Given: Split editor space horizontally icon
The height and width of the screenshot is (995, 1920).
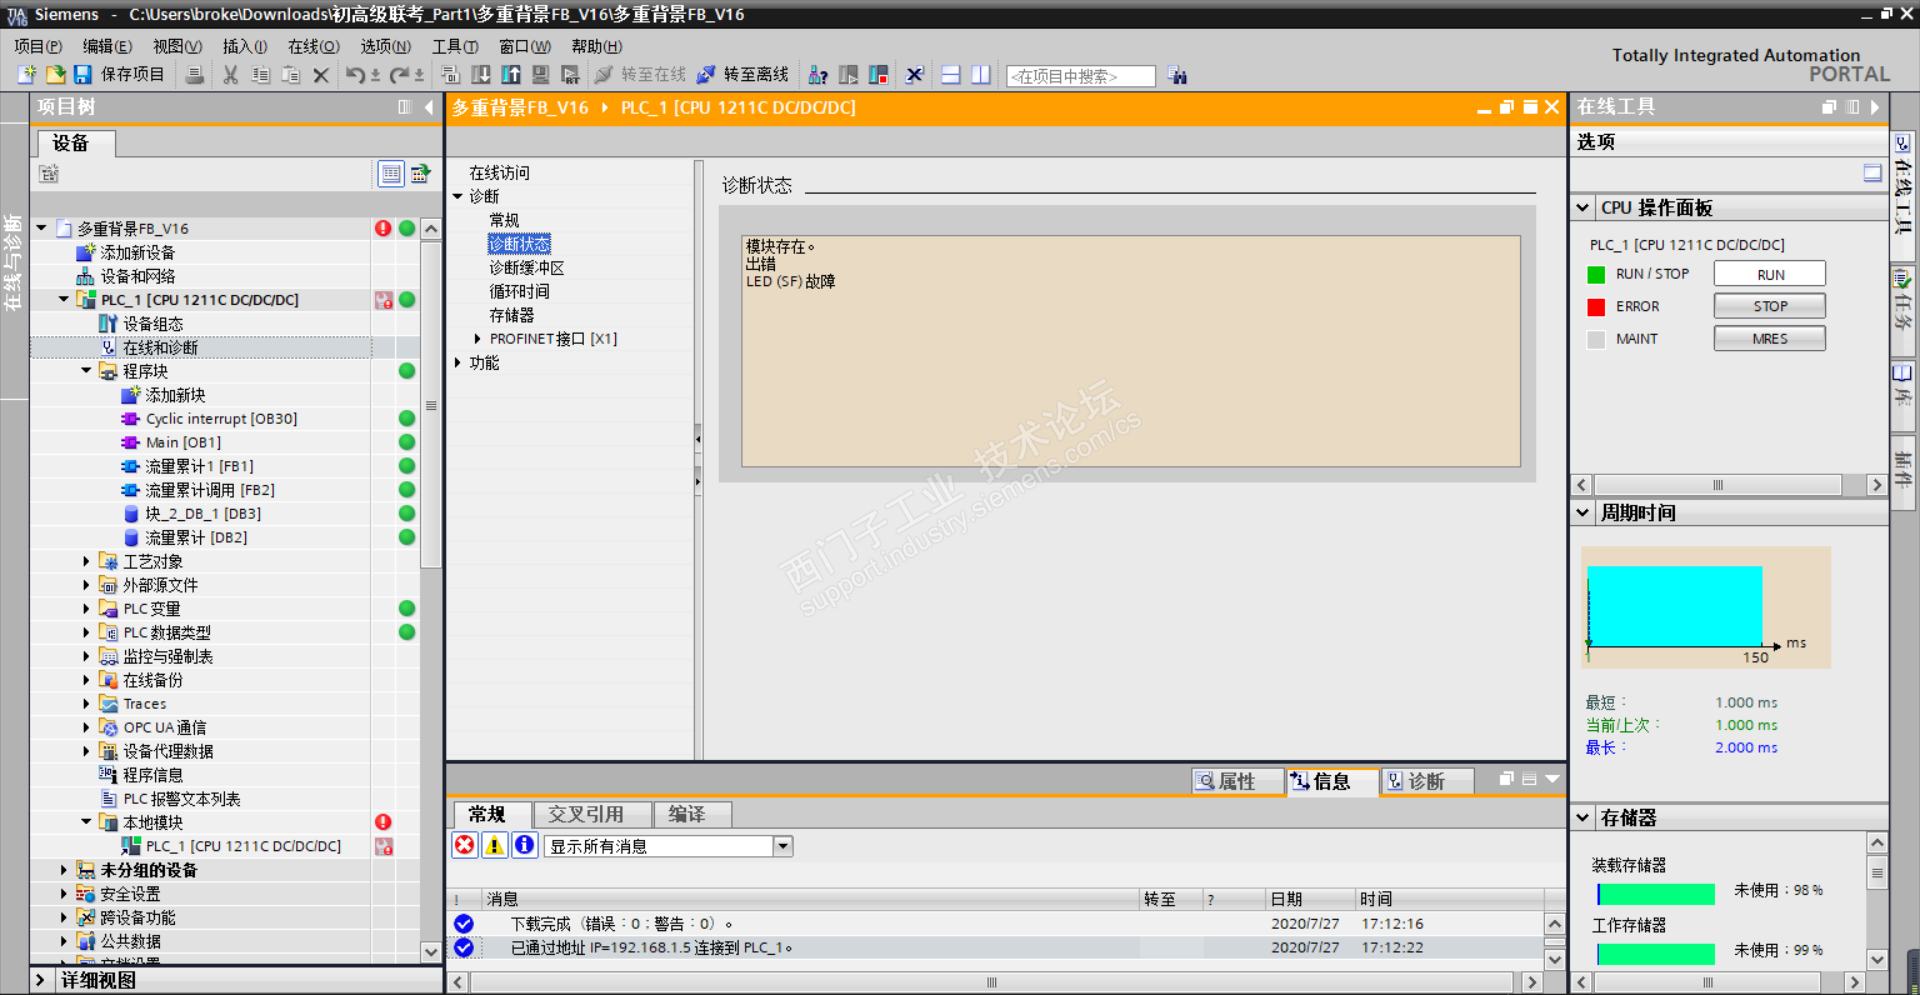Looking at the screenshot, I should click(951, 75).
